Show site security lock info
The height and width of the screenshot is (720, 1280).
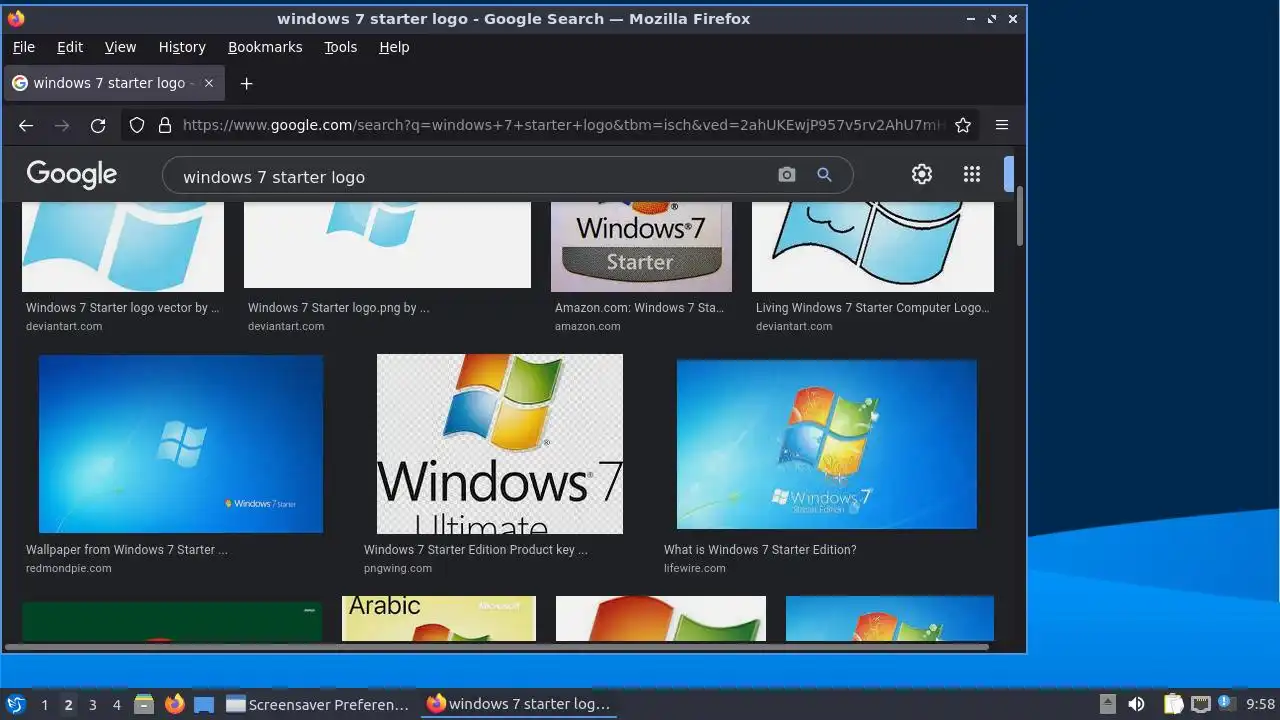(x=164, y=125)
